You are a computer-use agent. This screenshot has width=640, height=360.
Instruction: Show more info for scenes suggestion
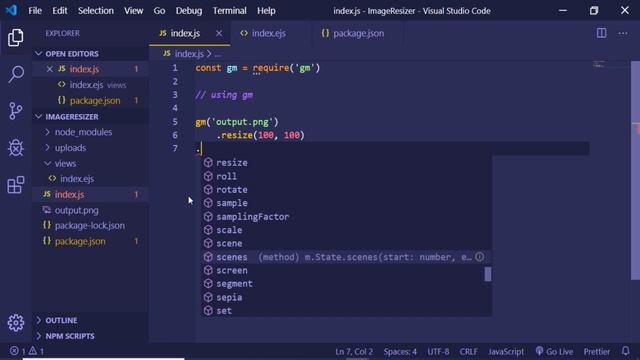click(480, 257)
